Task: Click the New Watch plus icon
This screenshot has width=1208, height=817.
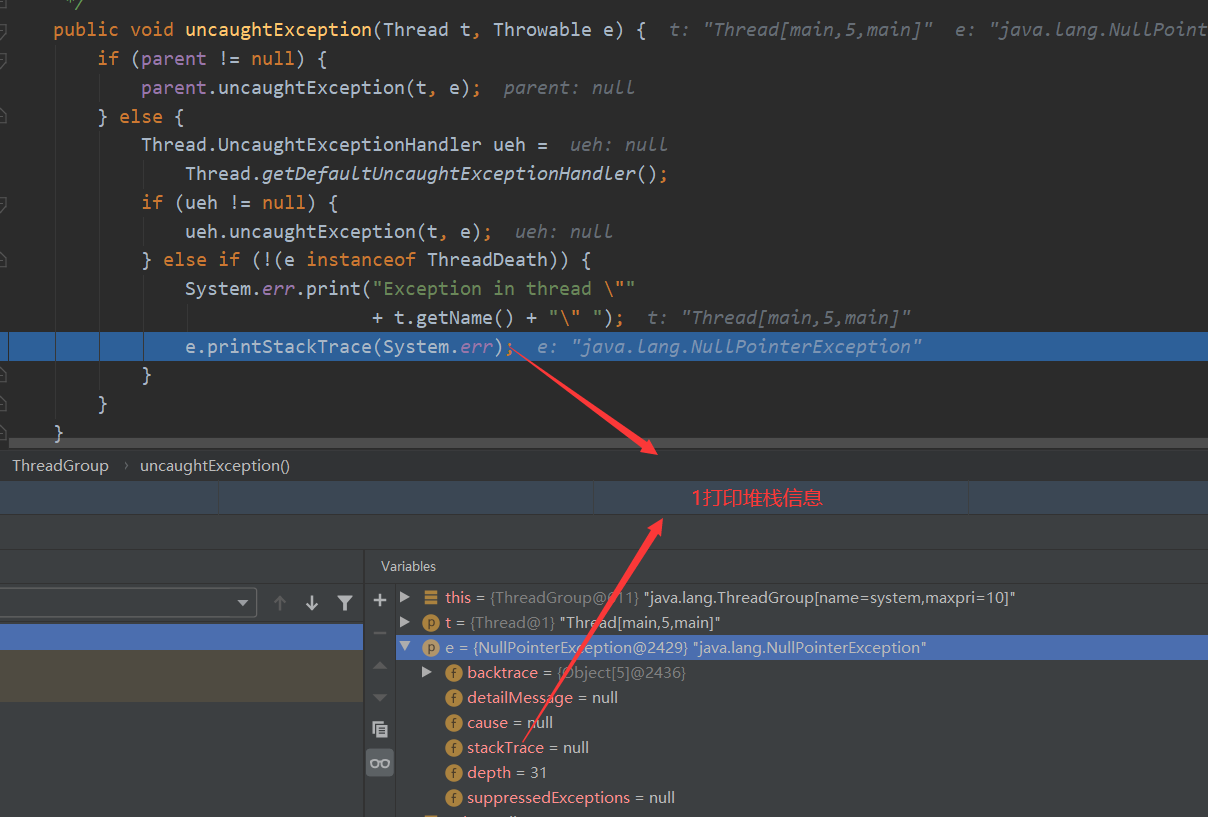Action: pyautogui.click(x=380, y=600)
